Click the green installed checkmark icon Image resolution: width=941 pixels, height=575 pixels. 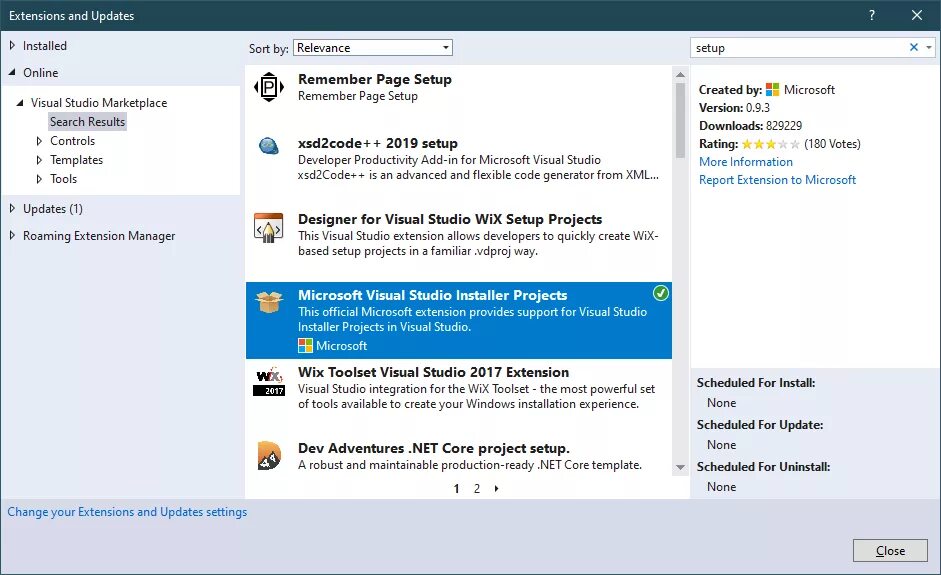[660, 293]
